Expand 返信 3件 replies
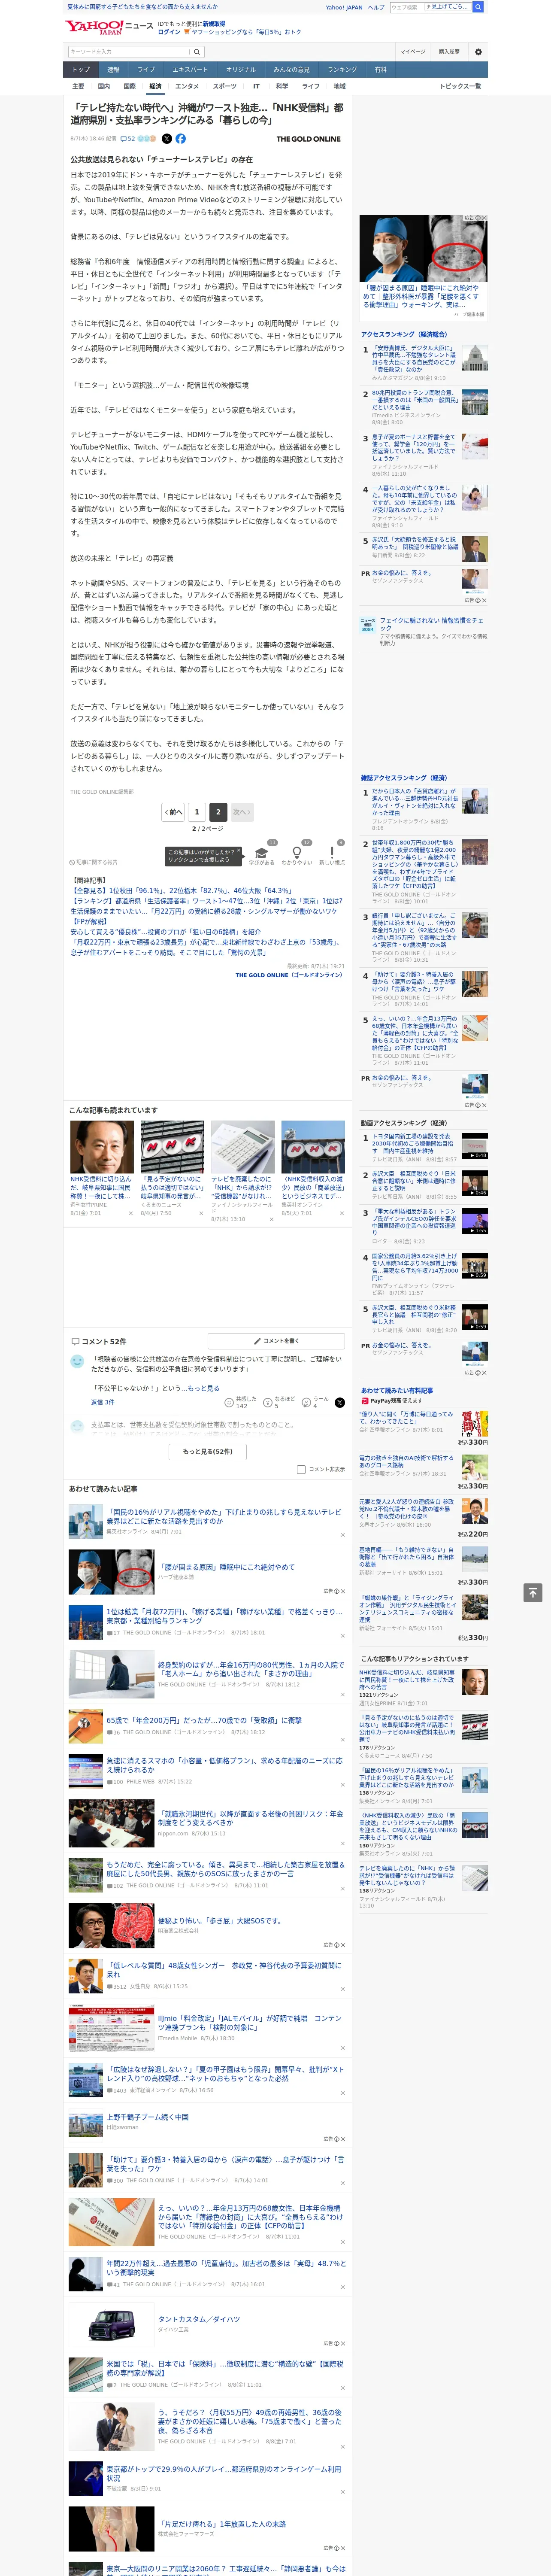Viewport: 551px width, 2576px height. 102,1402
